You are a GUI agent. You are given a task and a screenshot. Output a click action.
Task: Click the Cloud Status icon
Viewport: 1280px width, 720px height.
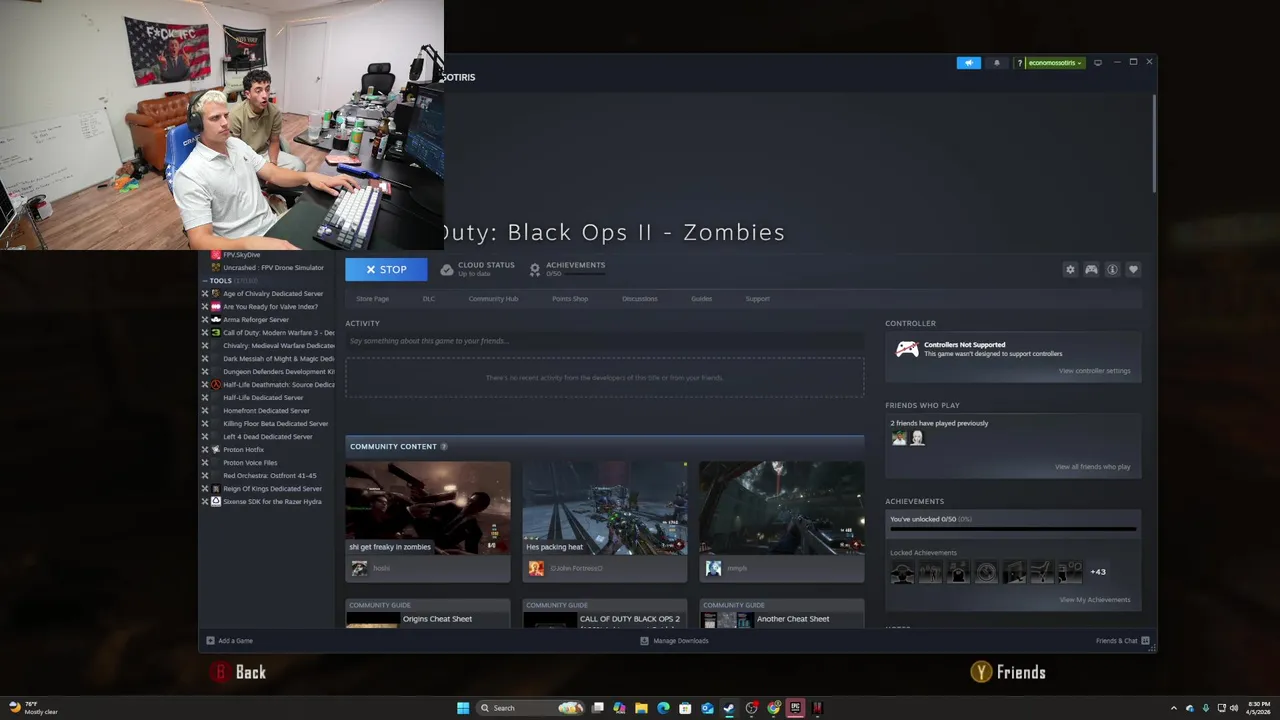[447, 270]
